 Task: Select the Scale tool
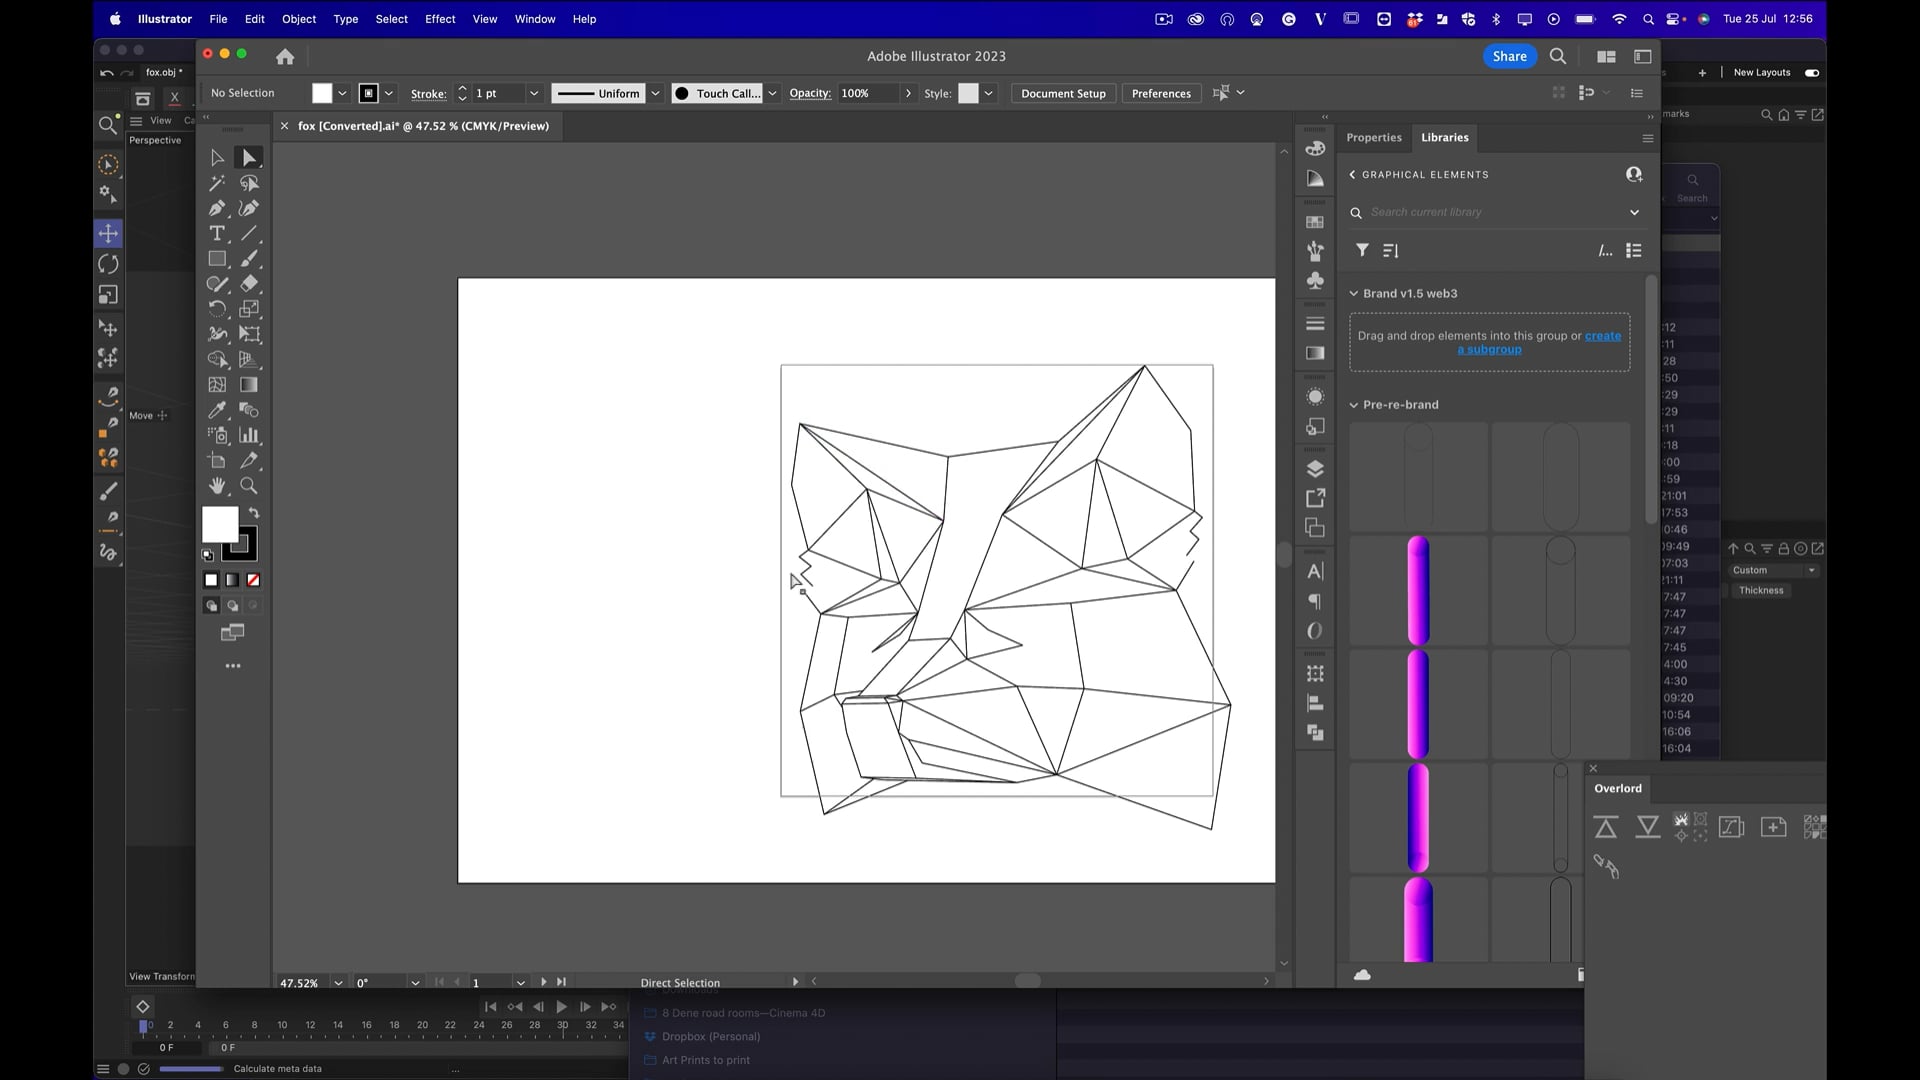tap(249, 309)
